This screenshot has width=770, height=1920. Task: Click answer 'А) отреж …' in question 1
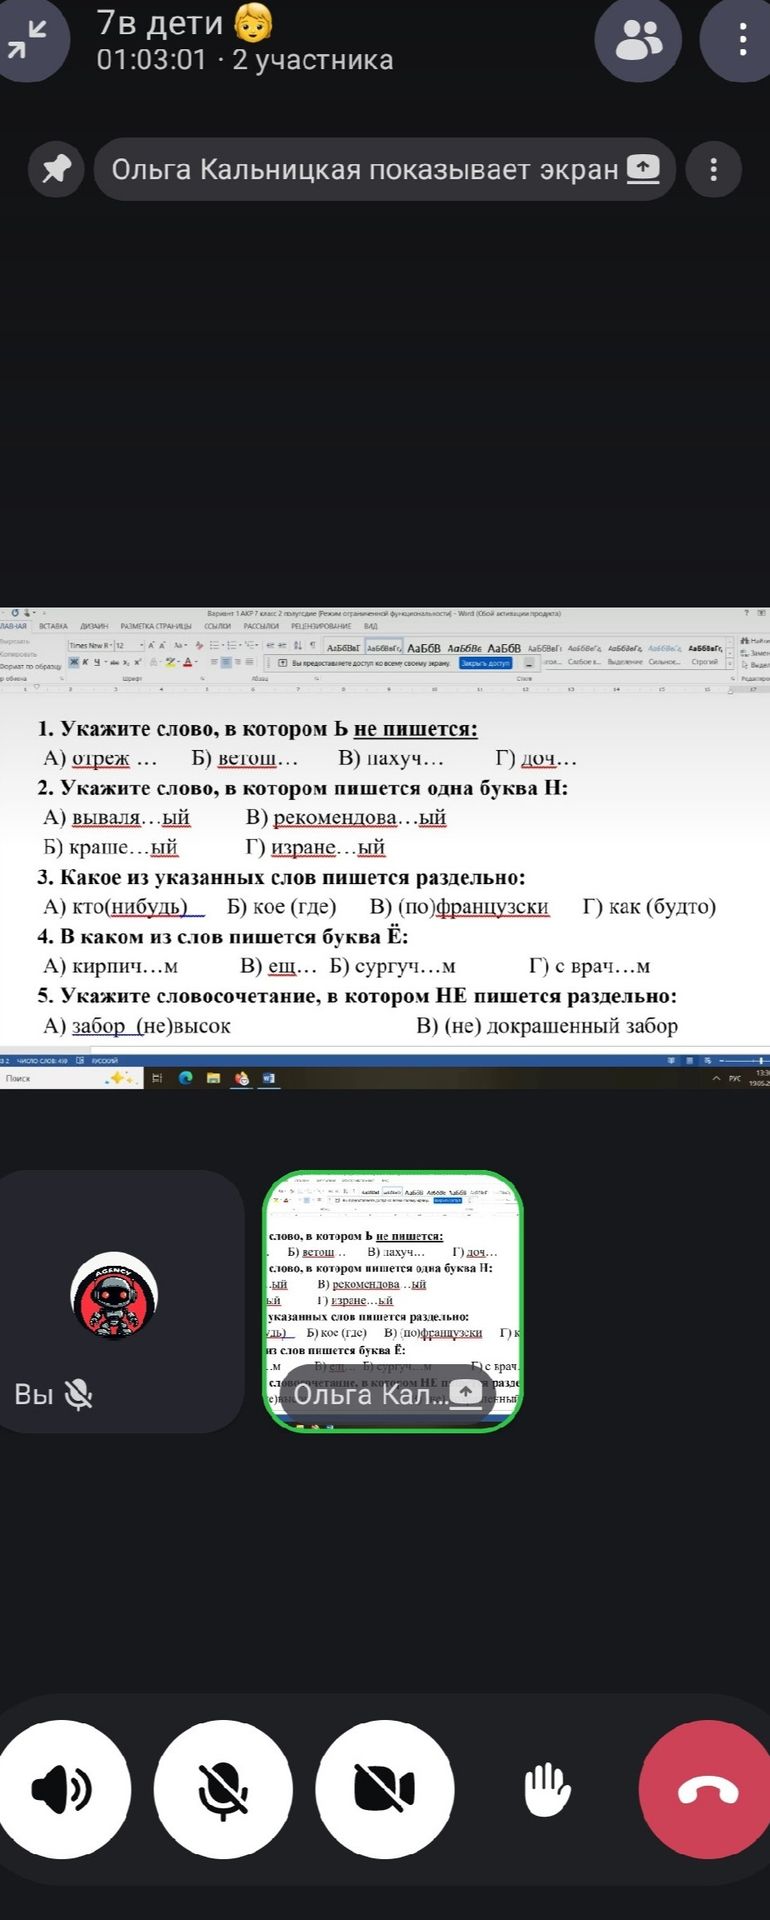click(x=100, y=759)
